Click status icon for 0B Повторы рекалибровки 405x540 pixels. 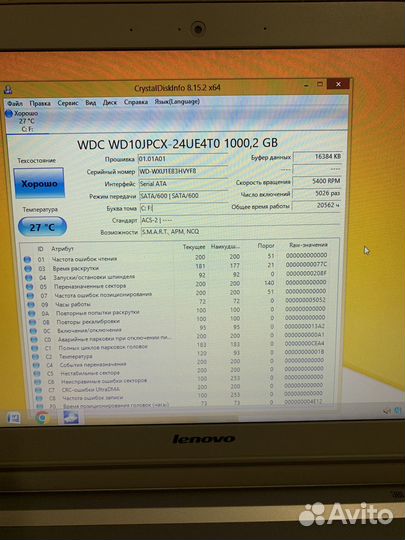click(x=32, y=322)
